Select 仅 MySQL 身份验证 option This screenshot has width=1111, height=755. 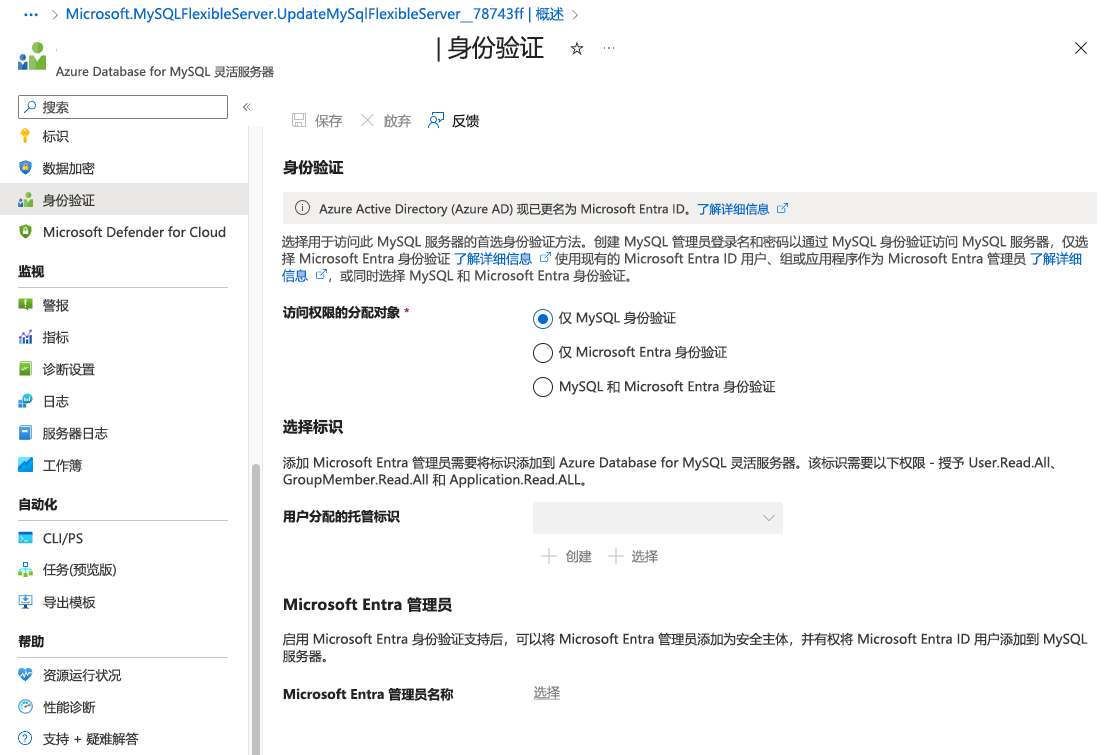click(x=542, y=319)
